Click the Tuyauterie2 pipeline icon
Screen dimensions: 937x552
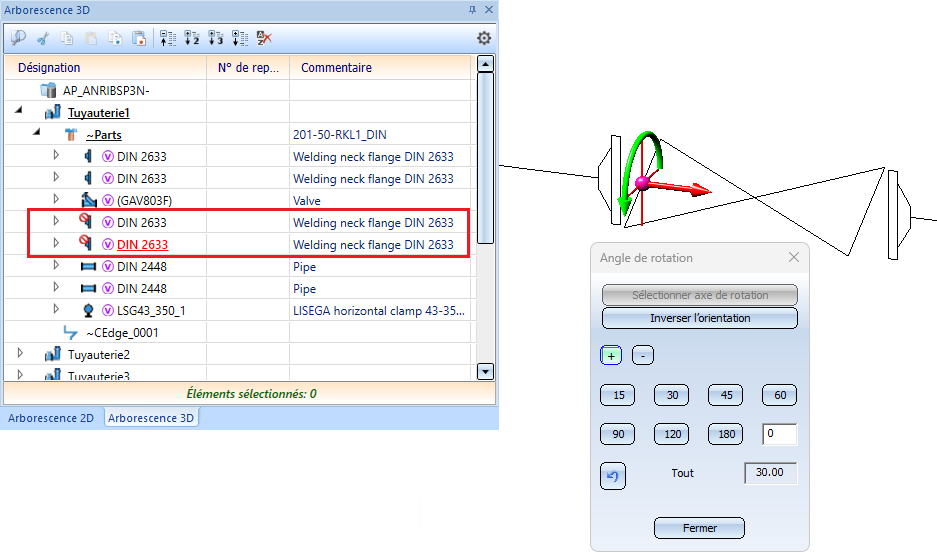click(x=53, y=354)
